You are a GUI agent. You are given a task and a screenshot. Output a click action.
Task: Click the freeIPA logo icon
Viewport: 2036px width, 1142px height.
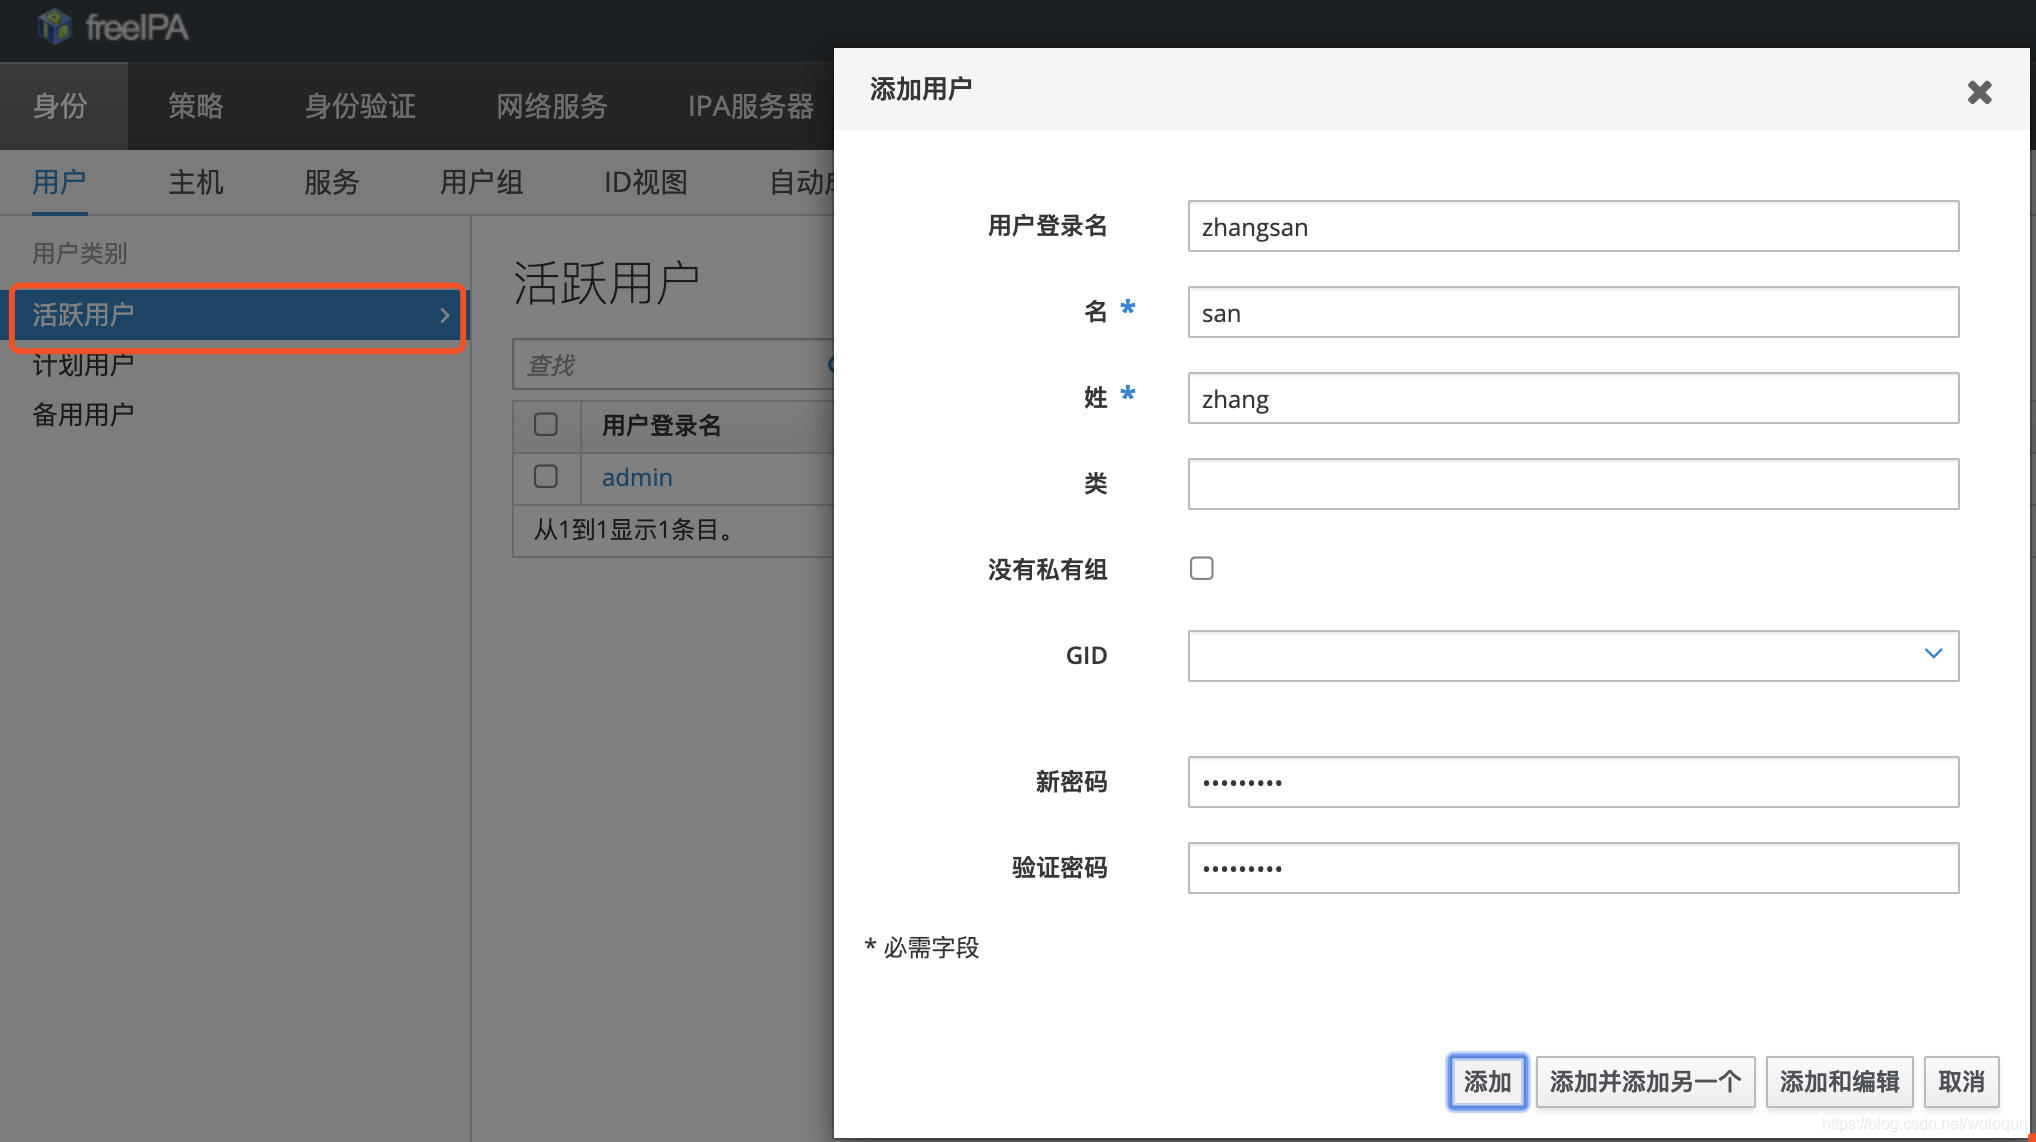55,27
